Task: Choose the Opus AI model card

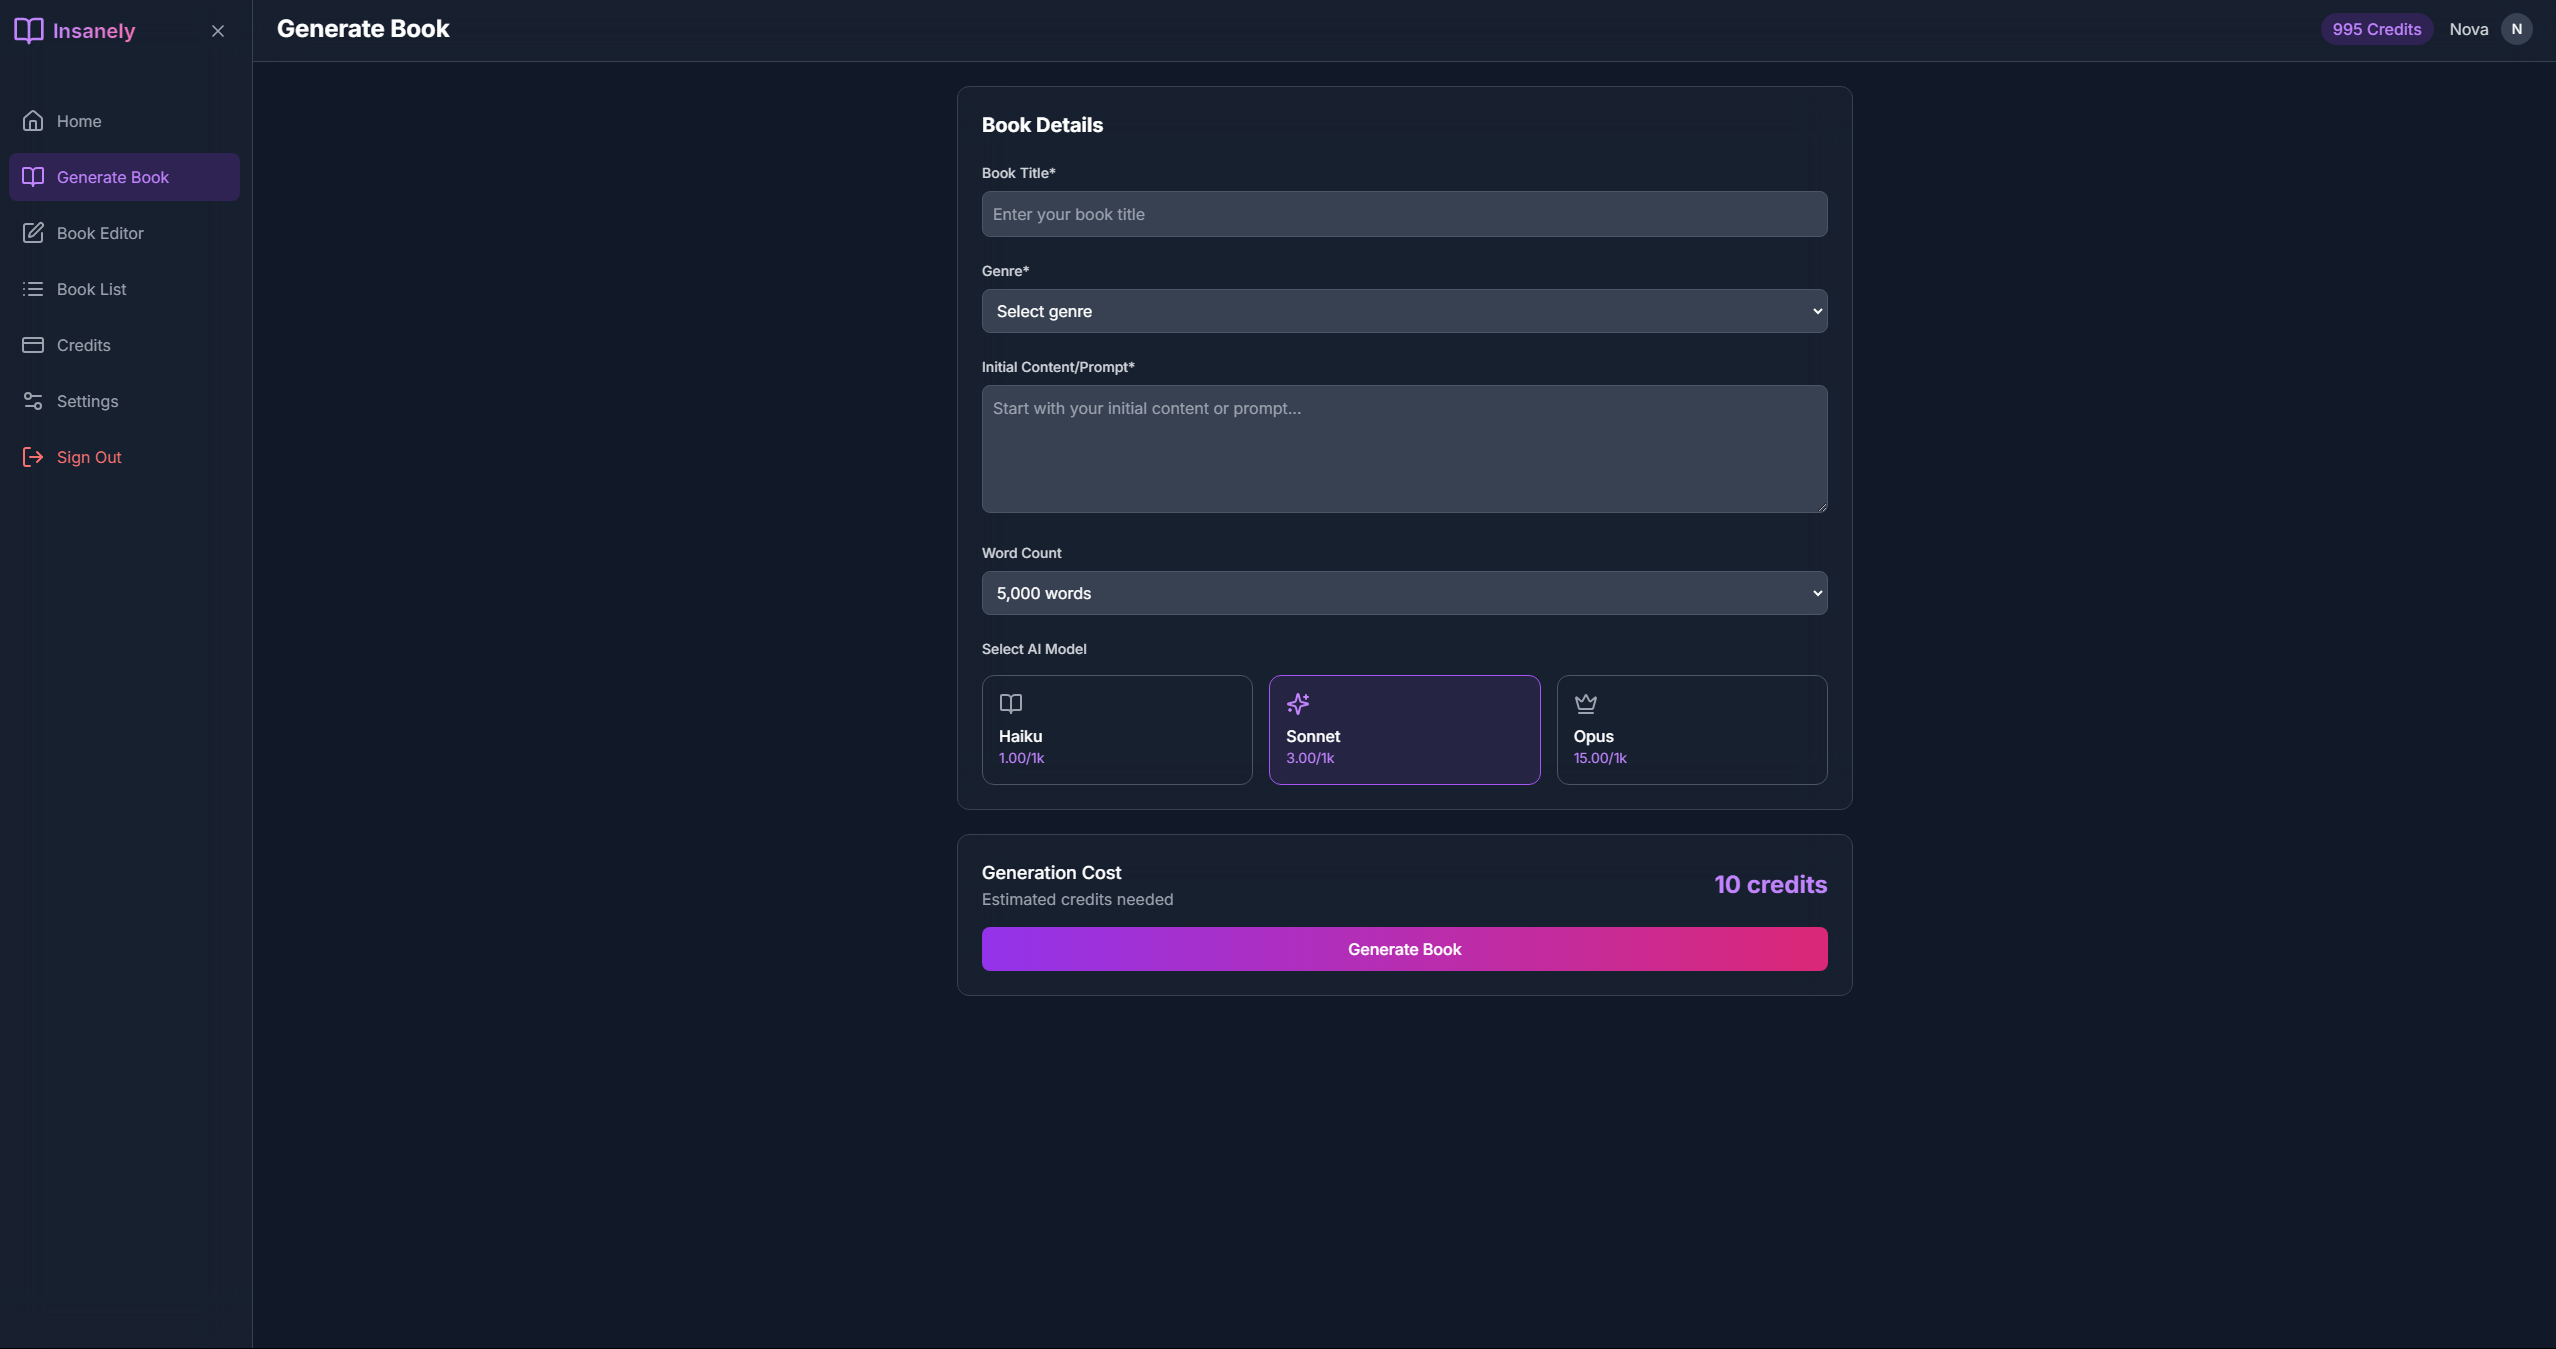Action: pos(1691,729)
